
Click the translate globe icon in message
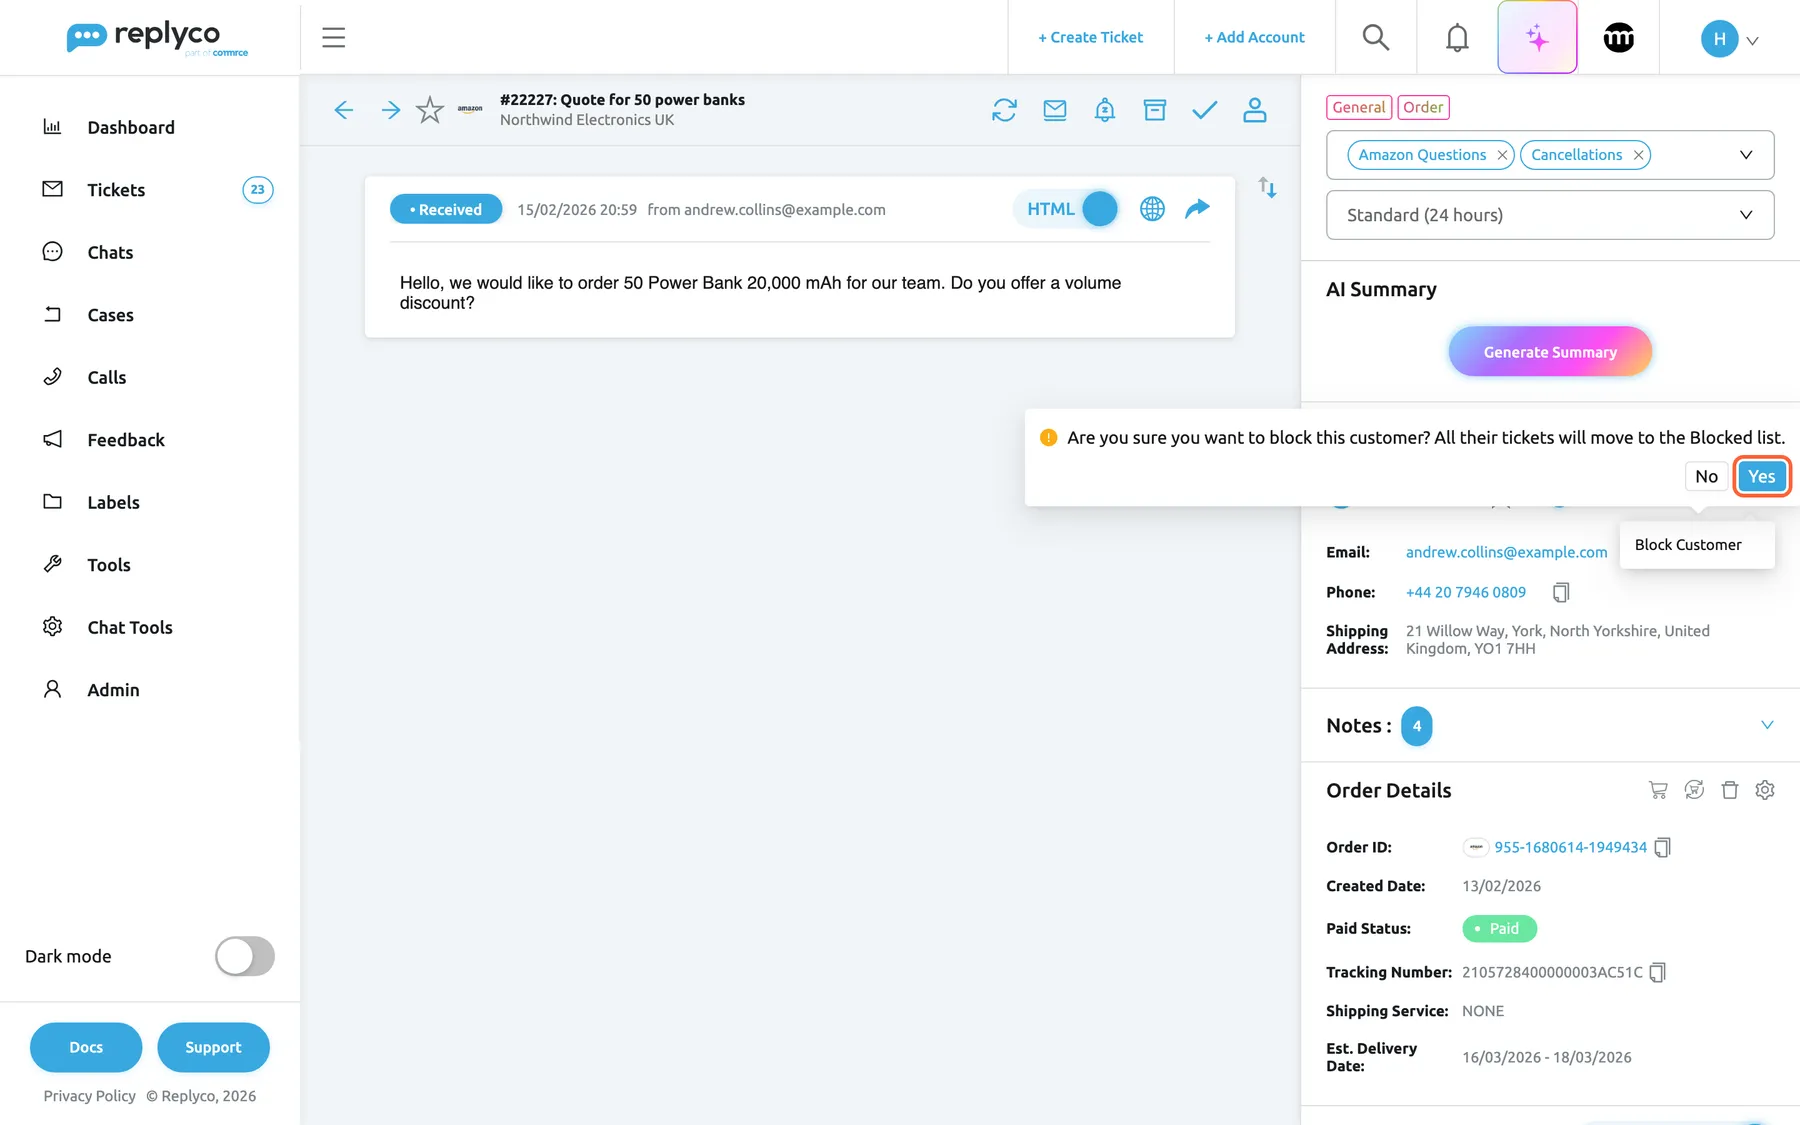pyautogui.click(x=1152, y=209)
